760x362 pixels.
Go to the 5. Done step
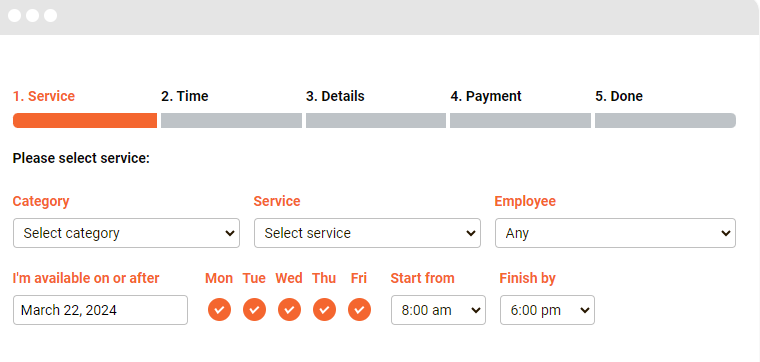(x=619, y=96)
